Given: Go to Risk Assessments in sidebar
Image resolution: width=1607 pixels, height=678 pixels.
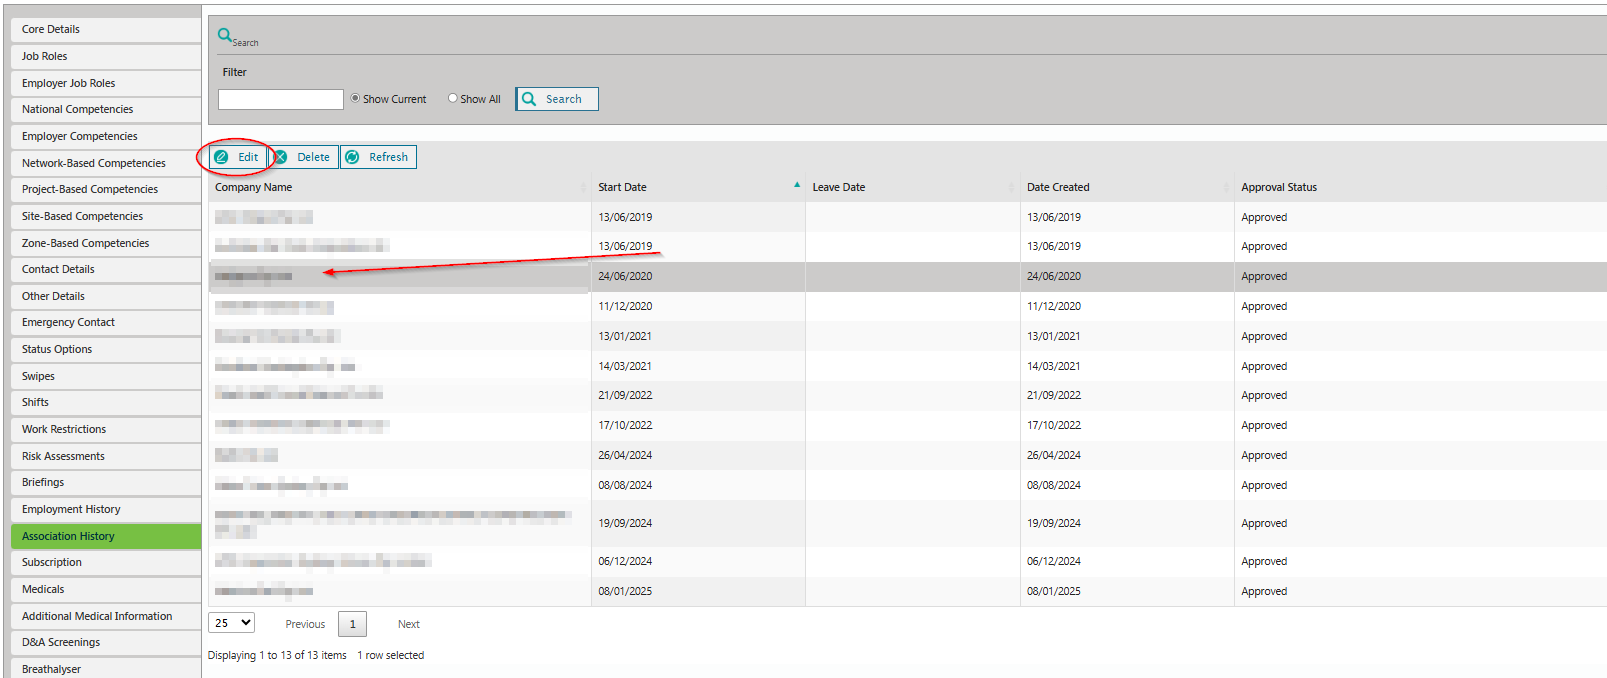Looking at the screenshot, I should point(63,456).
